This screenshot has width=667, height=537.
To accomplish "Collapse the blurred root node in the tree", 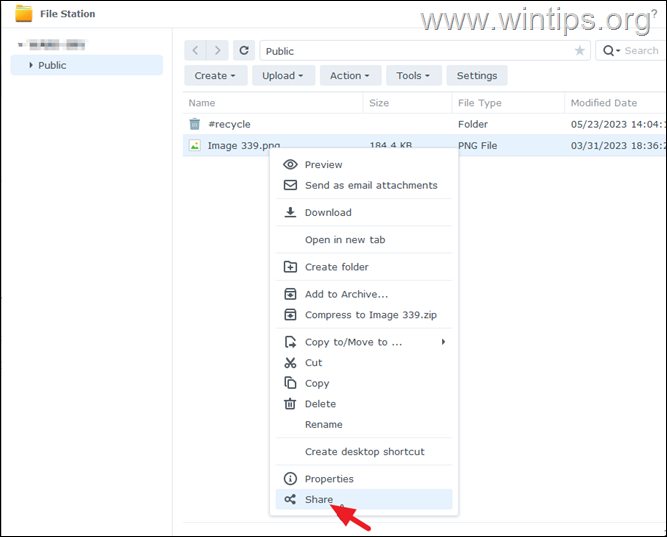I will click(20, 45).
